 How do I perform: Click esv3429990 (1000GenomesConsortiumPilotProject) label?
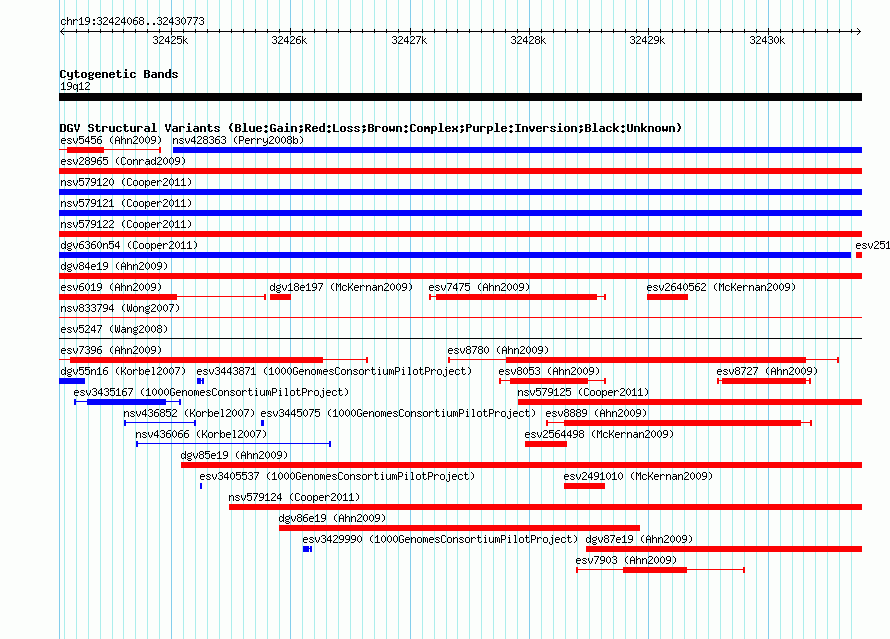[440, 539]
